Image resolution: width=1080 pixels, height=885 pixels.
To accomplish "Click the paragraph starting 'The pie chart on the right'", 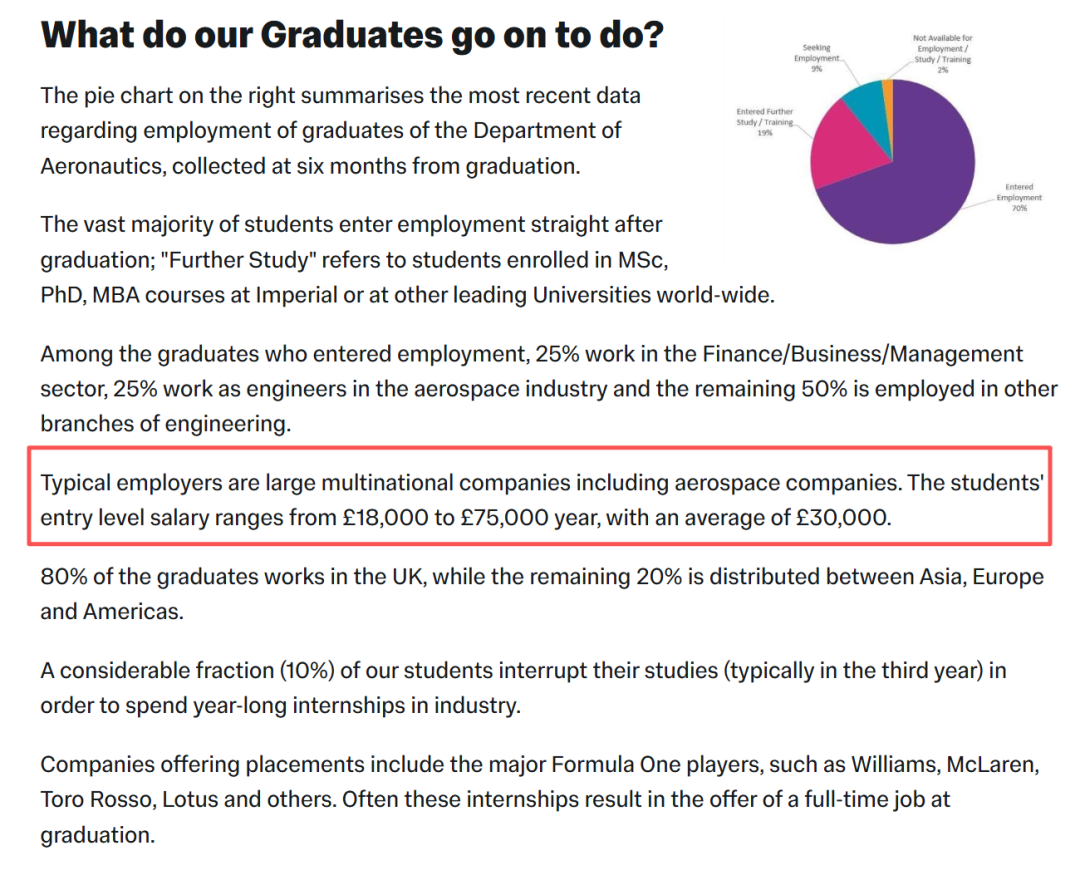I will coord(341,131).
